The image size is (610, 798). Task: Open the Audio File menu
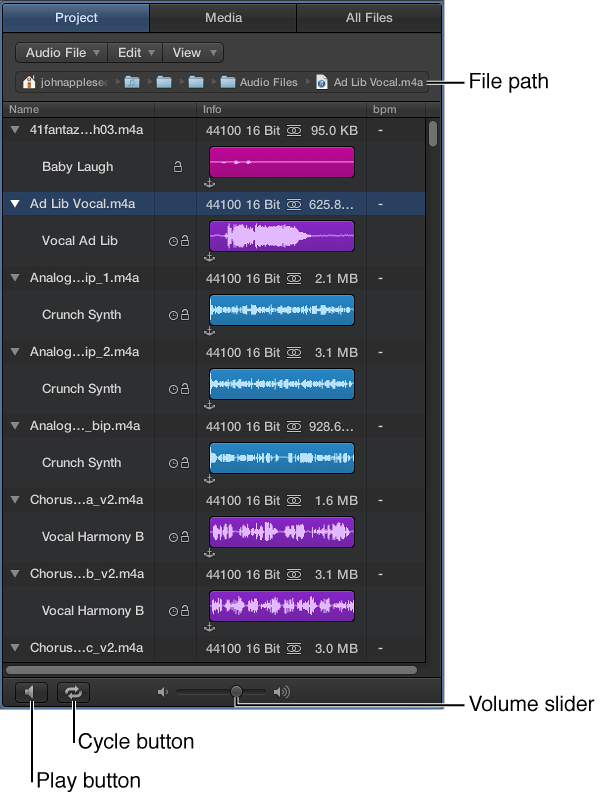click(x=62, y=52)
